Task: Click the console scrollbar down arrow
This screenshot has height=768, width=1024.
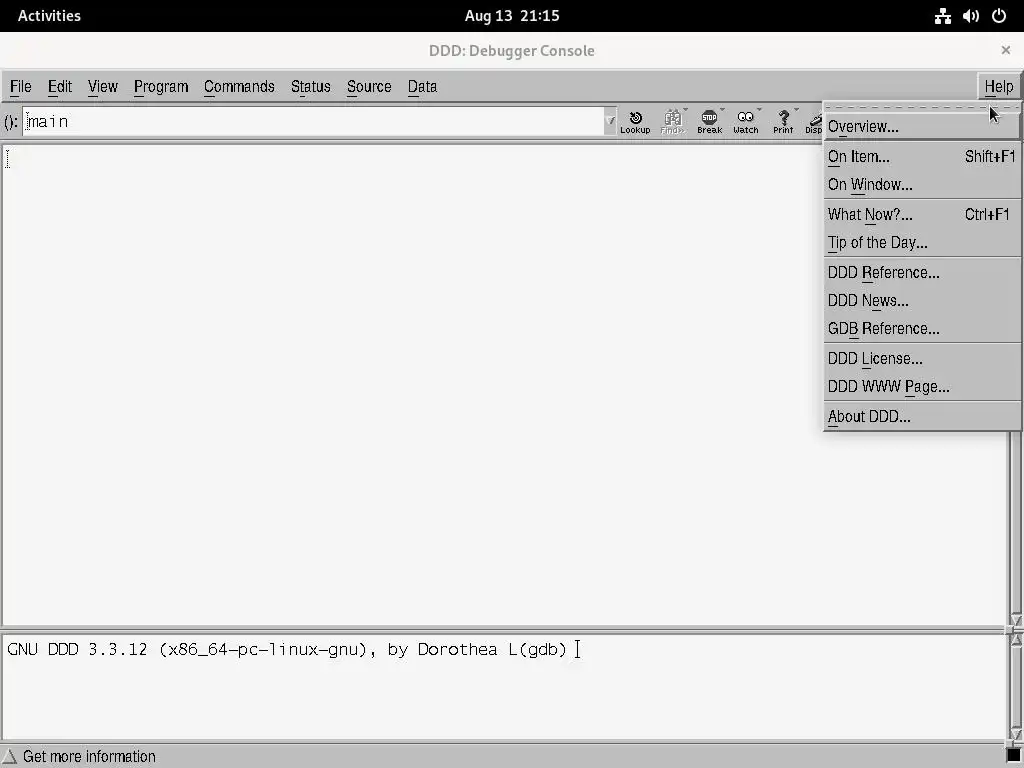Action: 1016,735
